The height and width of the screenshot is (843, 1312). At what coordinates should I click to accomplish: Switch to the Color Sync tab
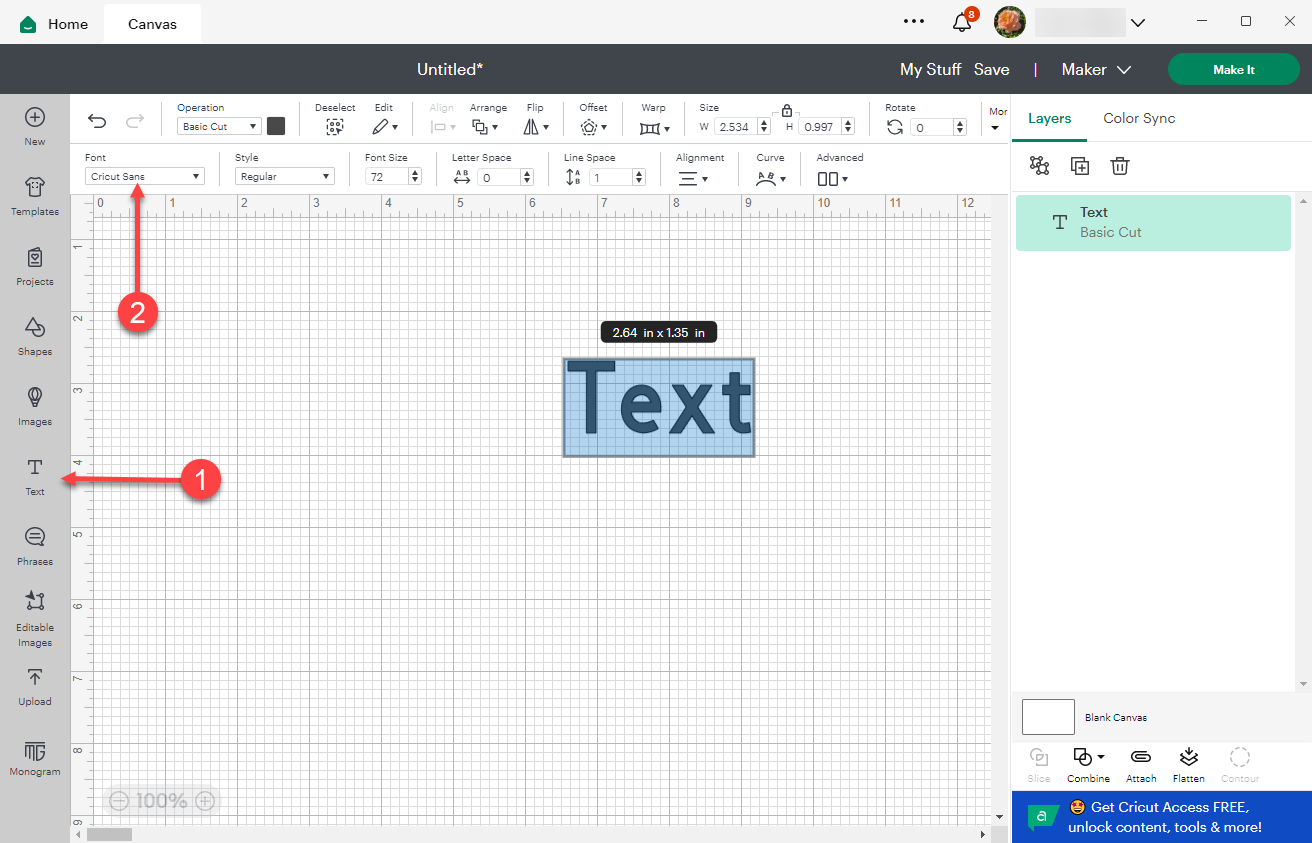(x=1138, y=118)
